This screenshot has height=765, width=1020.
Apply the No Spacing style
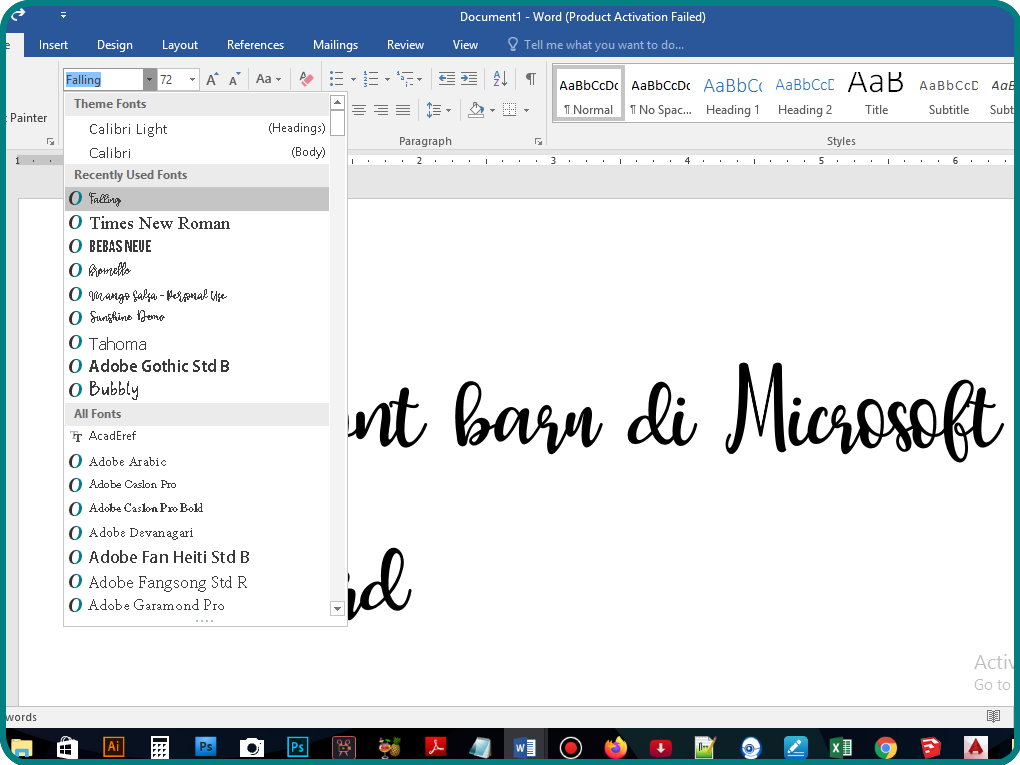(x=660, y=94)
